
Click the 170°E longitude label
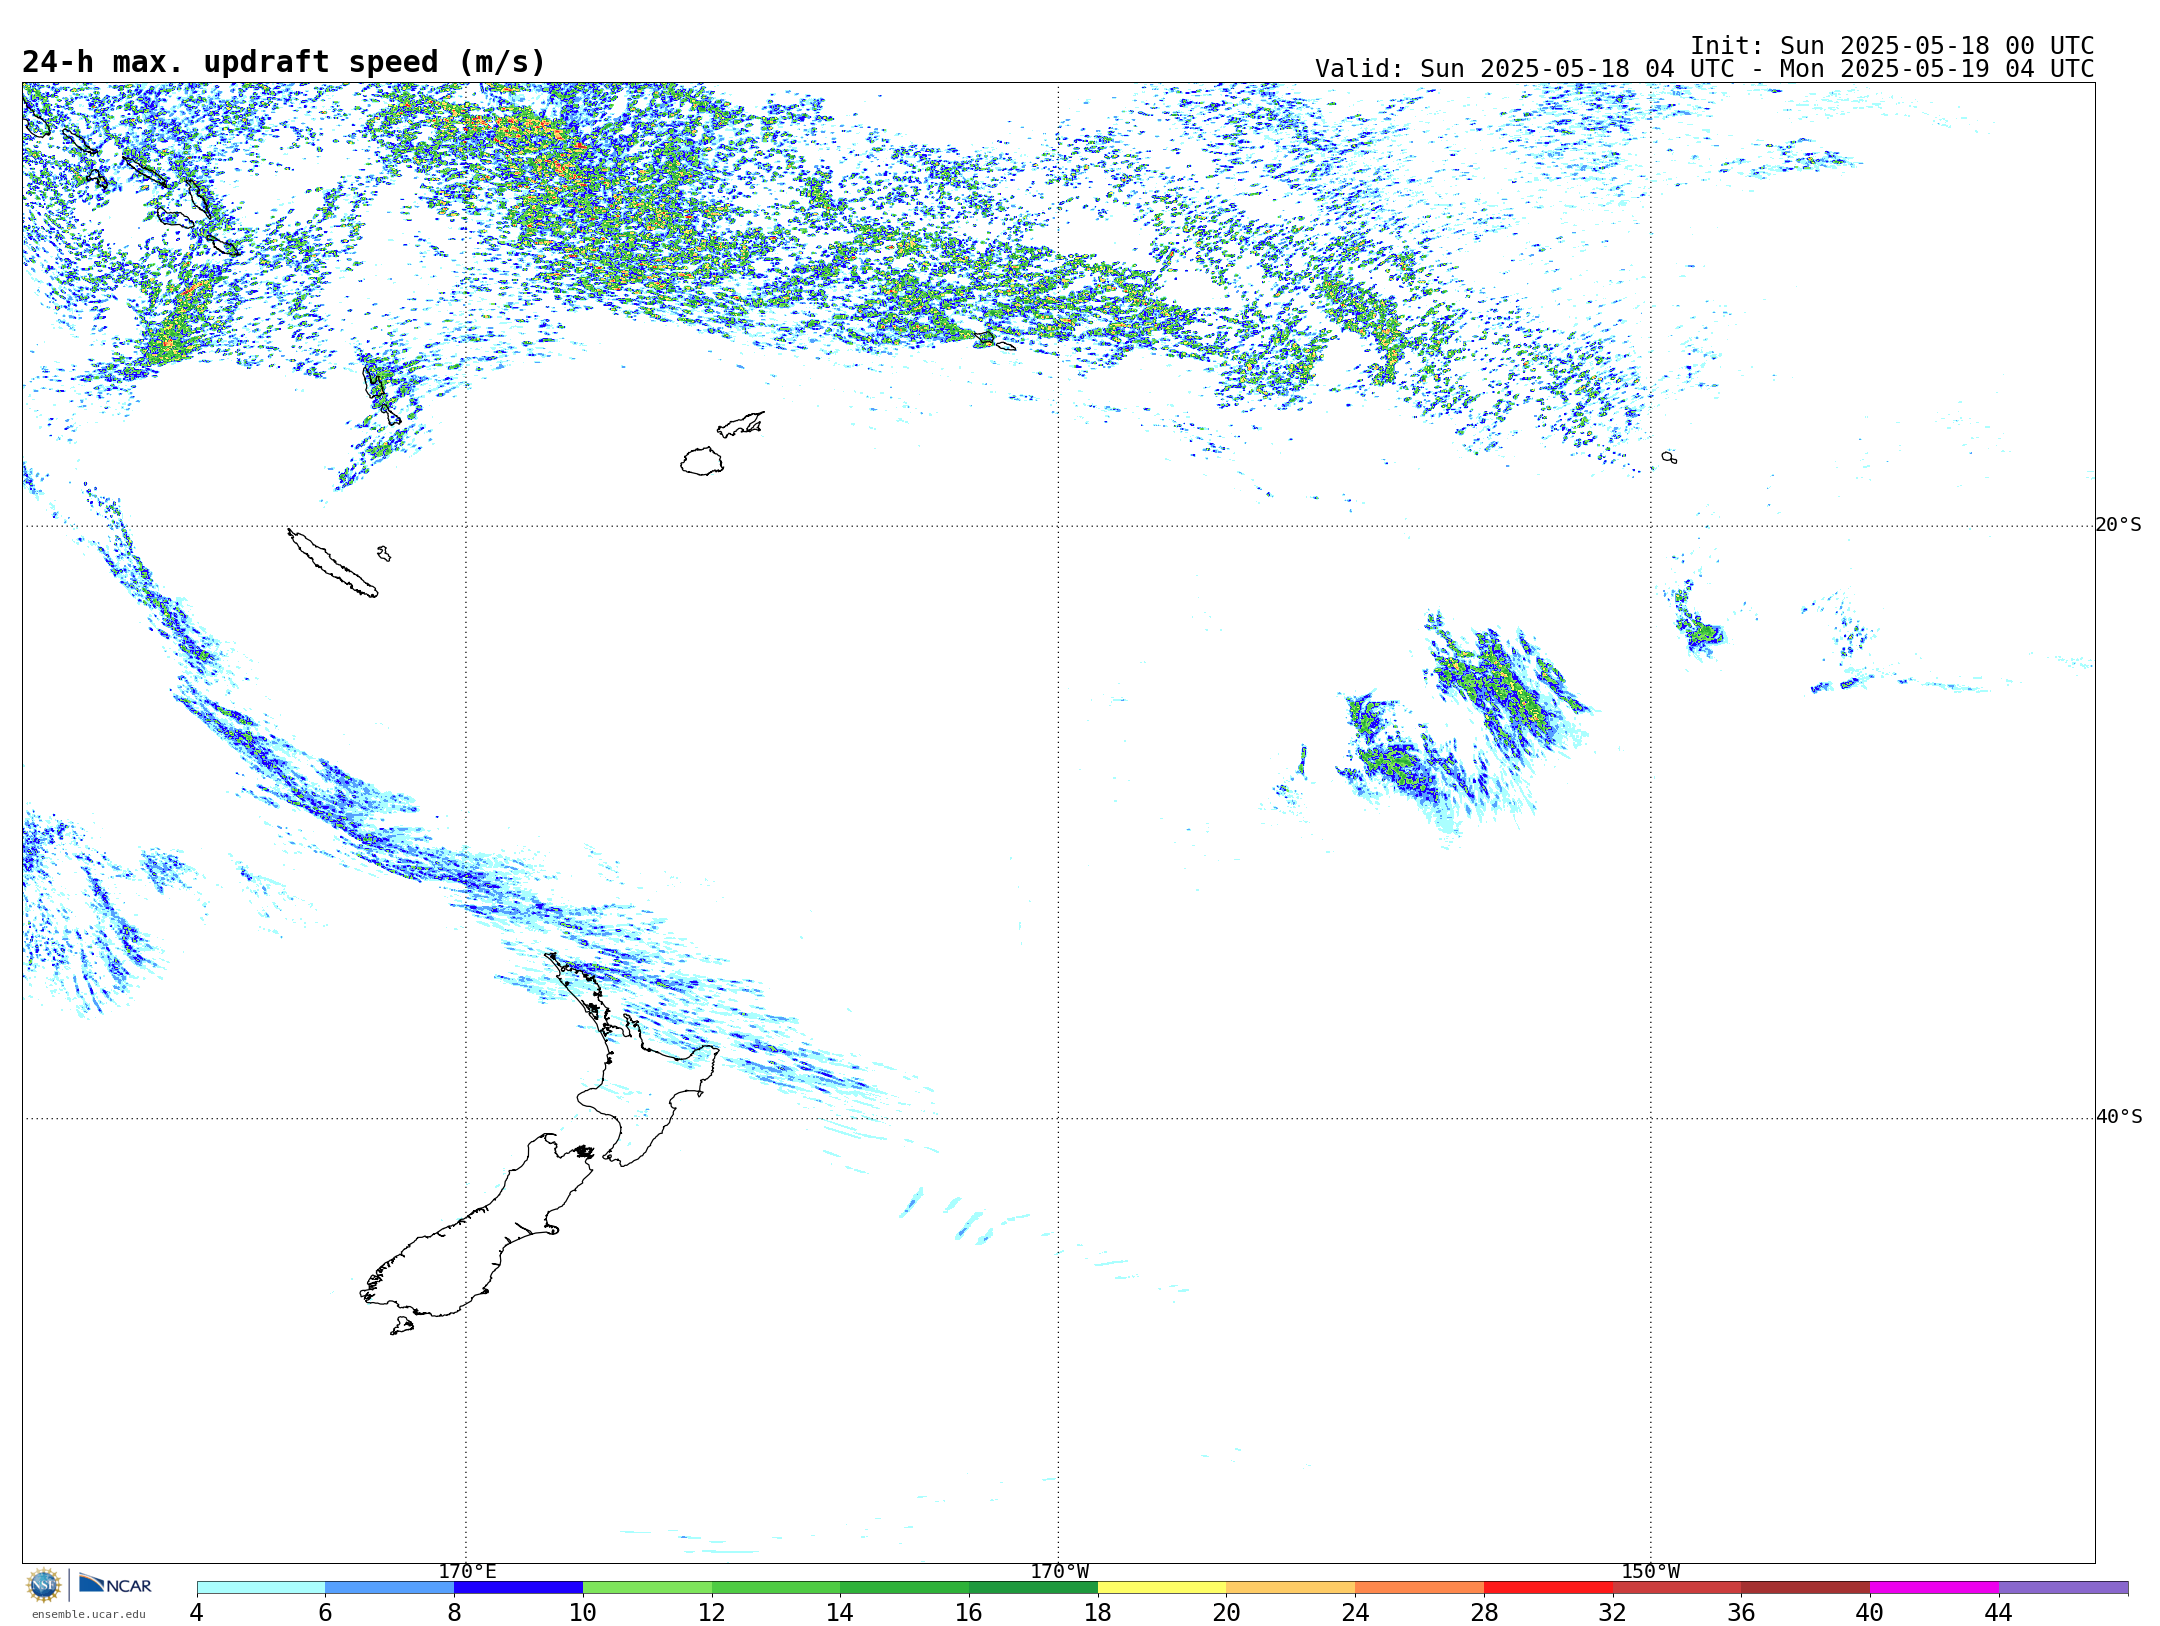point(467,1571)
